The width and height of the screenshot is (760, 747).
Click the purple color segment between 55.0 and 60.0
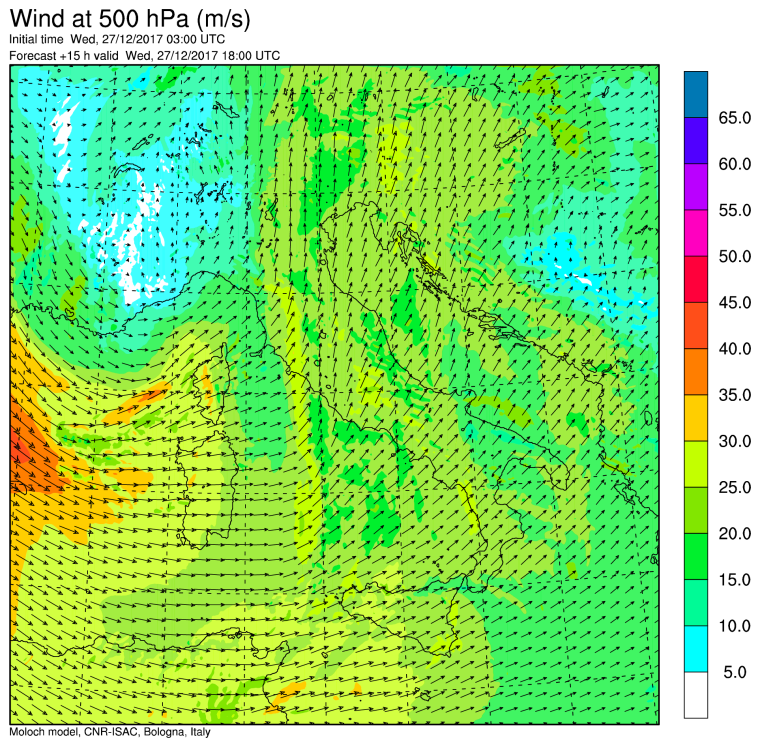(x=696, y=187)
